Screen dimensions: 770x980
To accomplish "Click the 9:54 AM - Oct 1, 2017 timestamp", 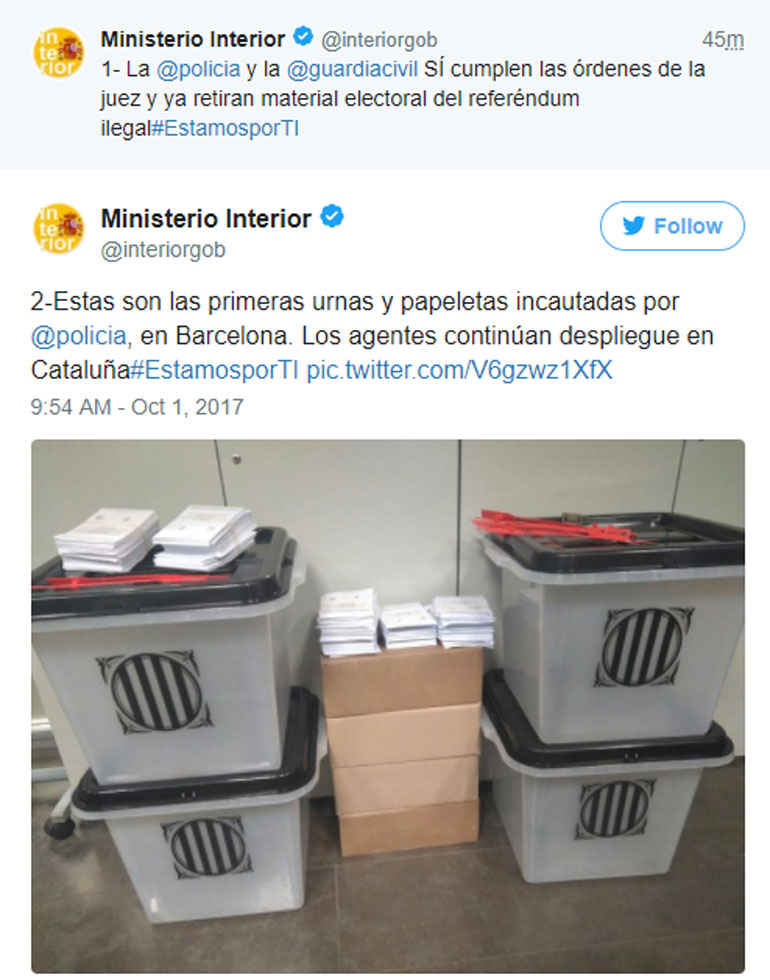I will point(137,407).
